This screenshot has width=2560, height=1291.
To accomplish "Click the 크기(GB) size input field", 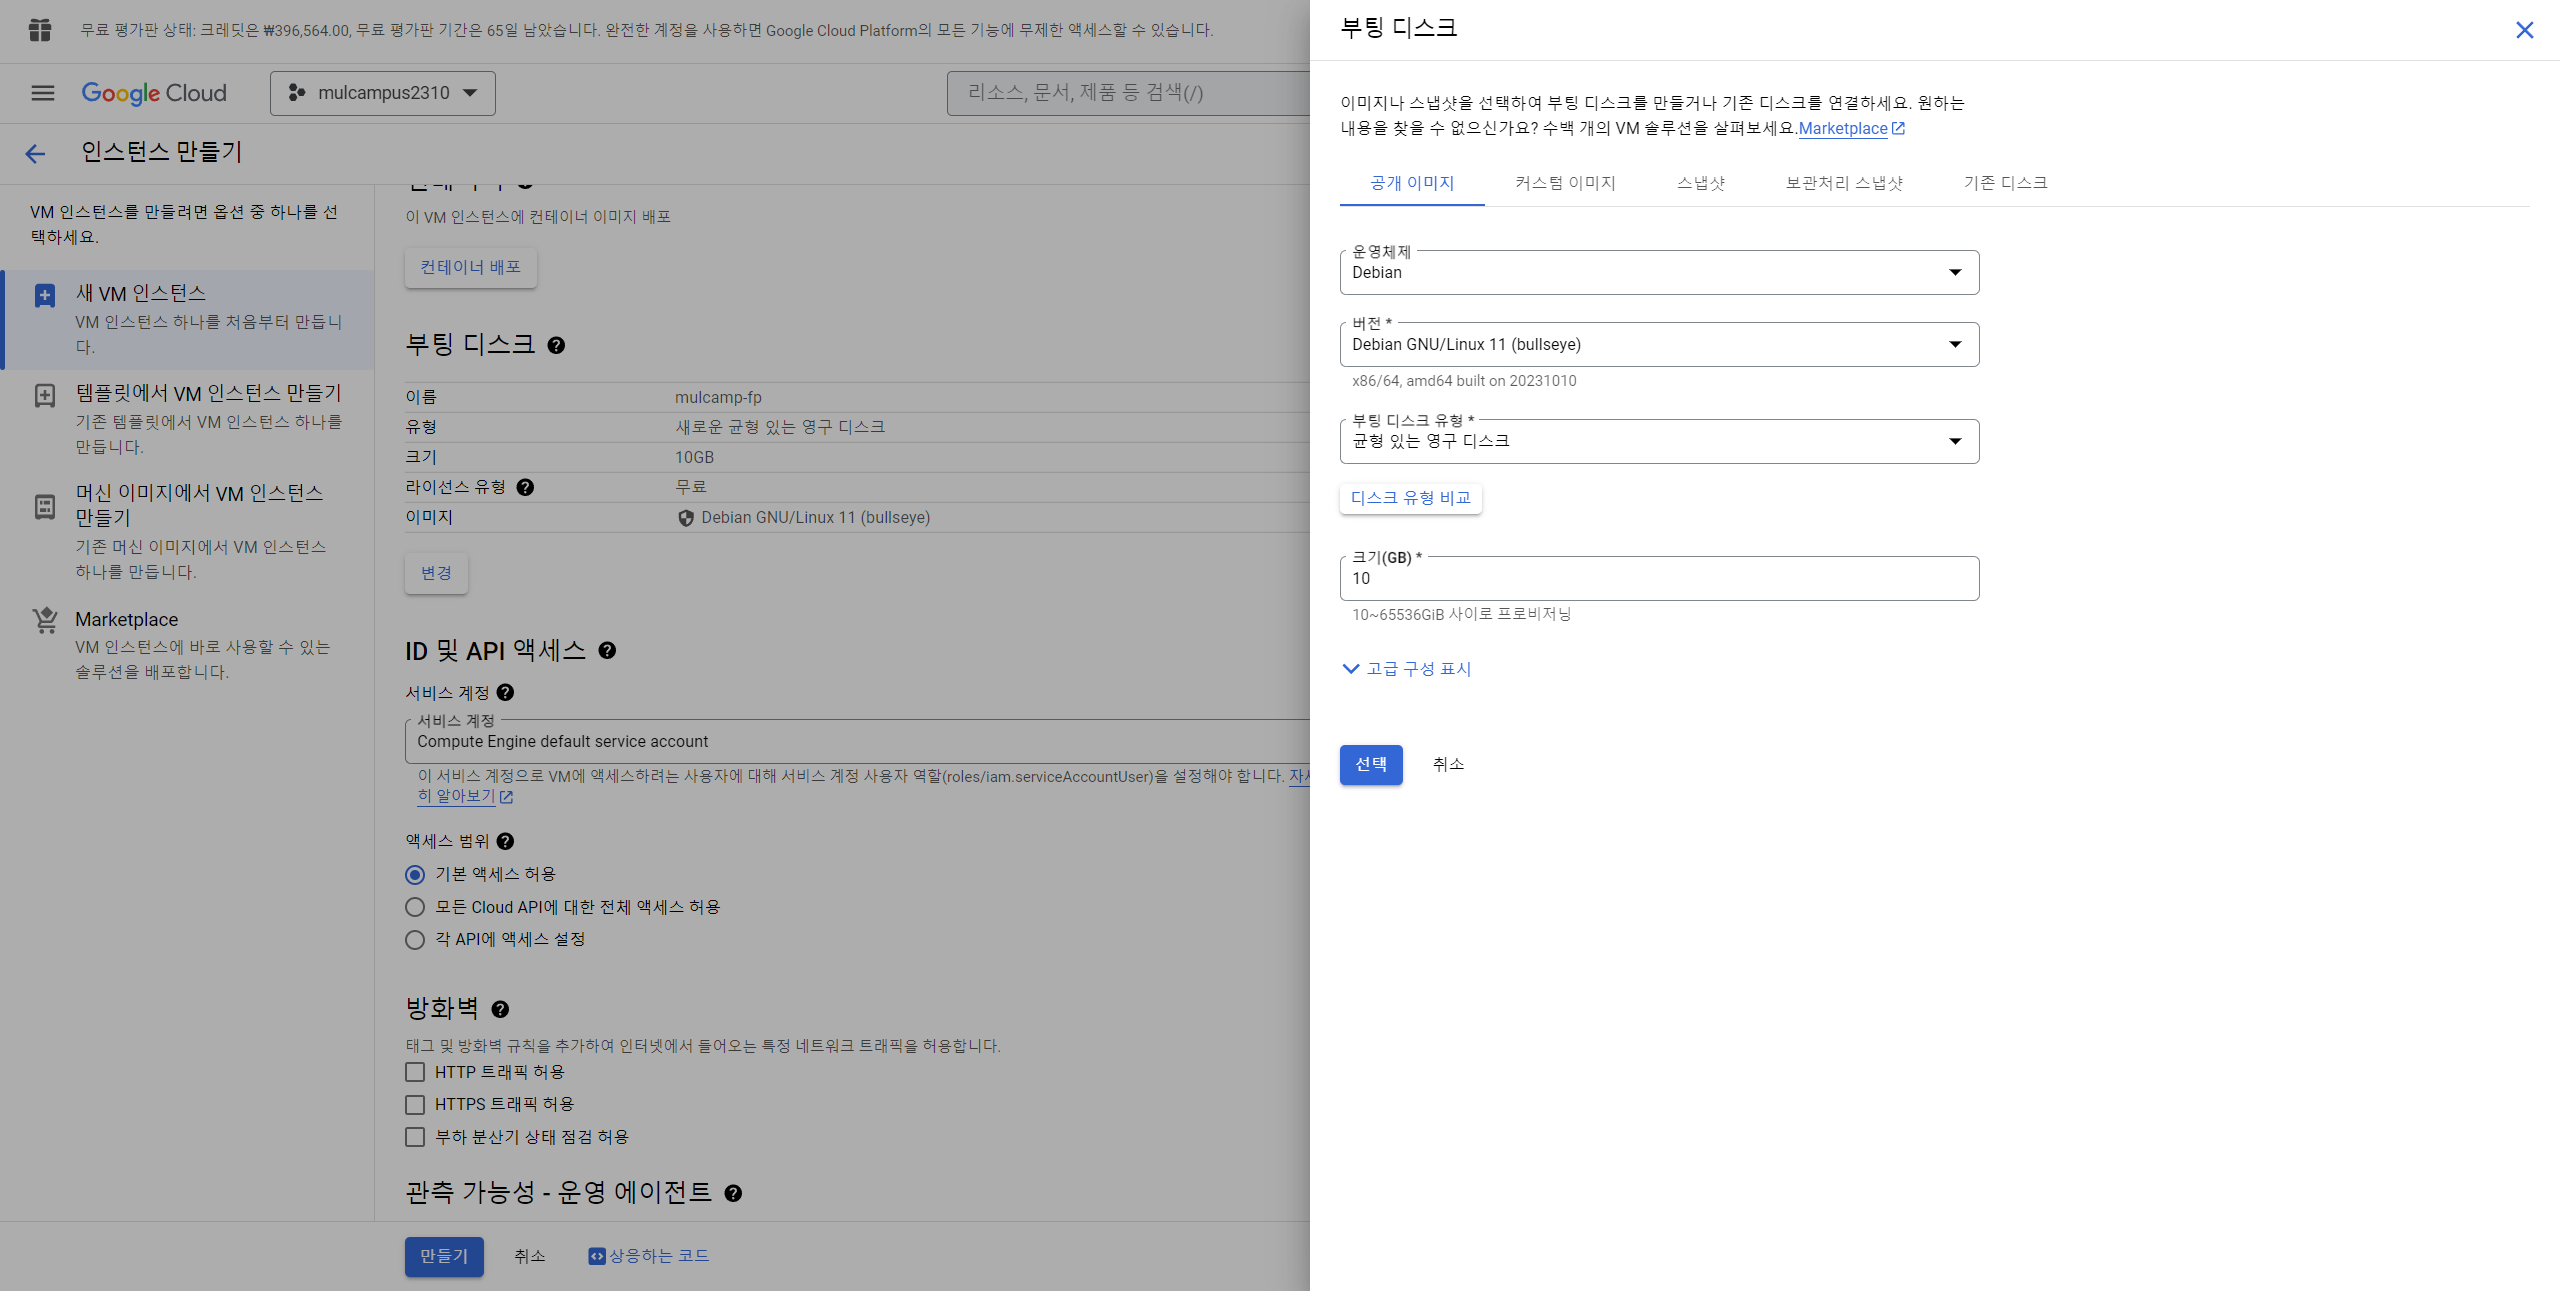I will (x=1658, y=579).
